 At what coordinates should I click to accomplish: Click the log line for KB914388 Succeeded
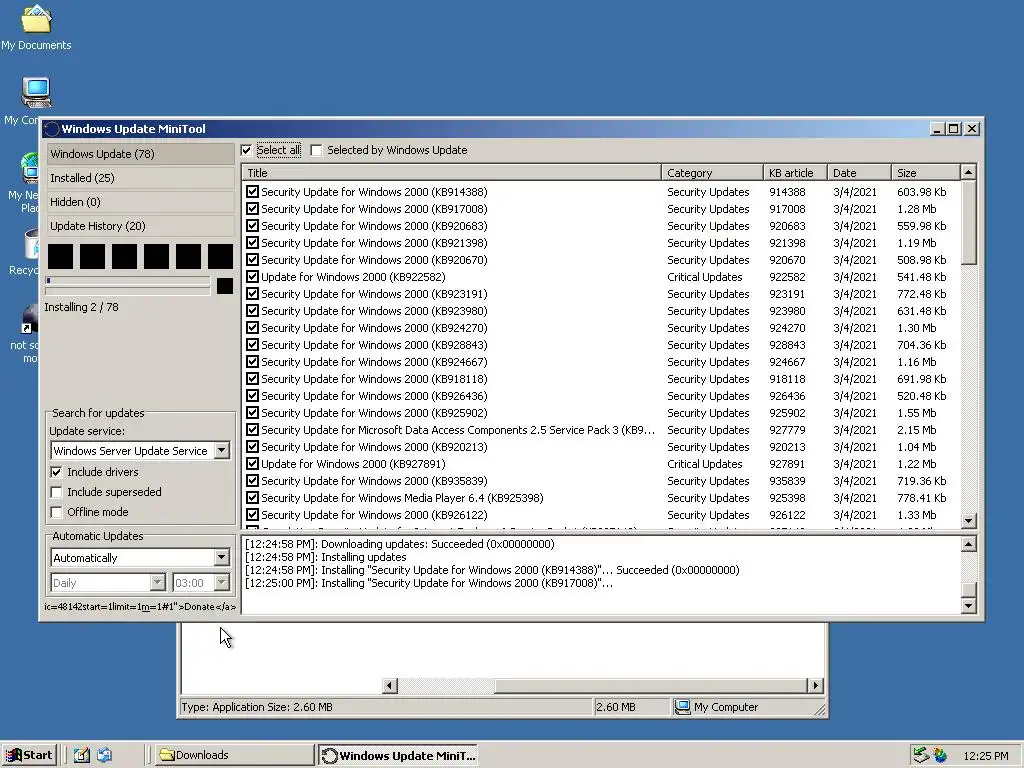coord(492,570)
